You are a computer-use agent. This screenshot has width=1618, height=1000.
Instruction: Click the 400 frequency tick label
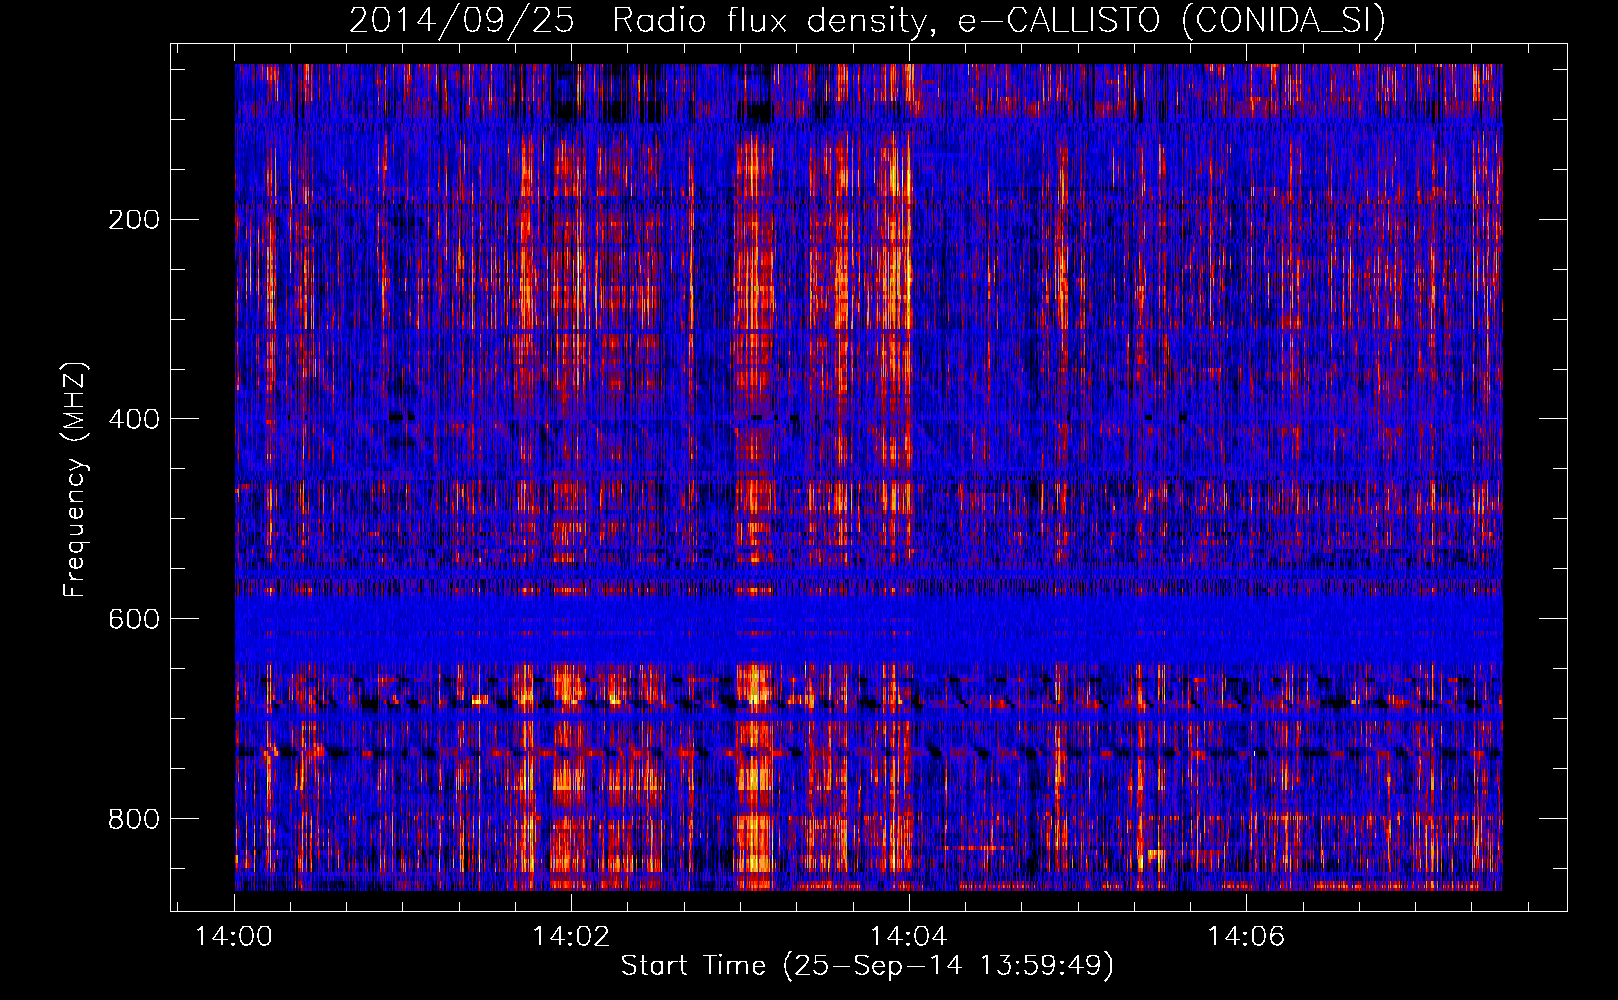pyautogui.click(x=134, y=419)
